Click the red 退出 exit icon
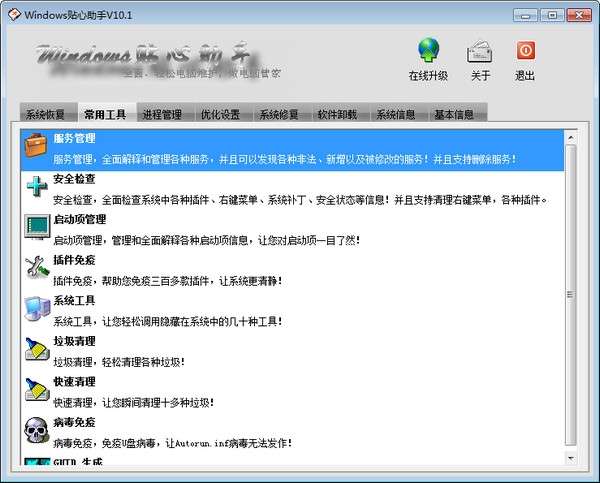The width and height of the screenshot is (600, 483). click(526, 51)
